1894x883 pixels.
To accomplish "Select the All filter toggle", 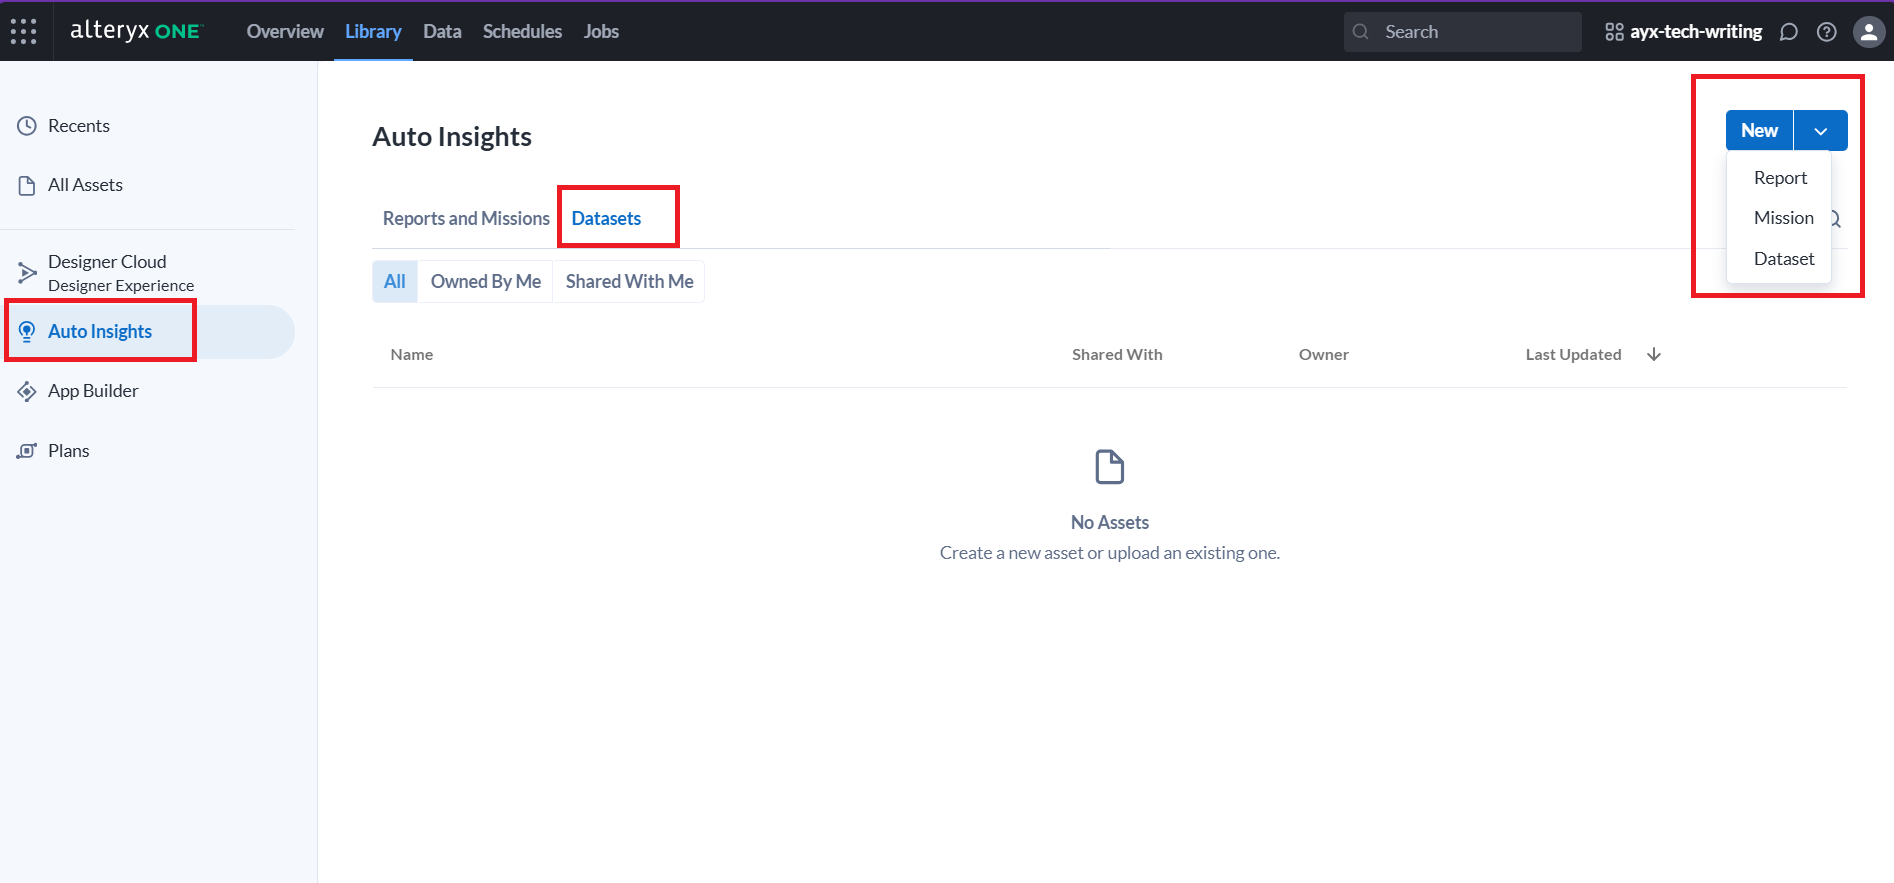I will click(395, 282).
